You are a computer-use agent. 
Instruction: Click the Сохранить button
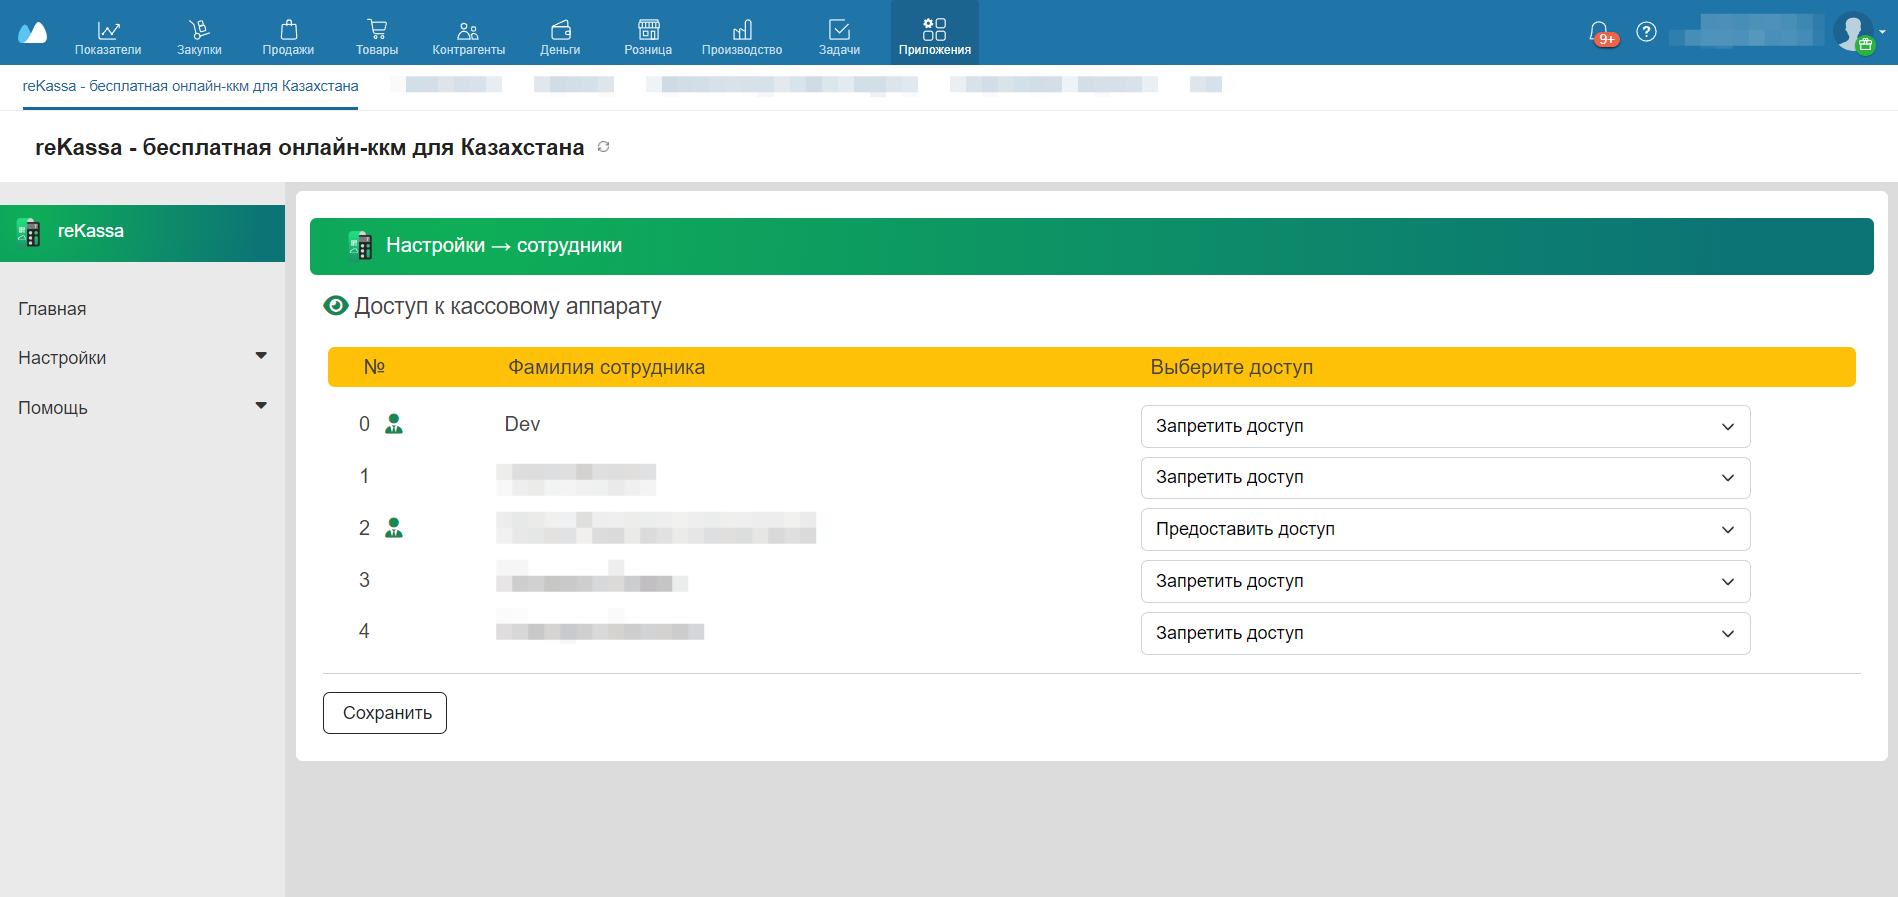[385, 713]
